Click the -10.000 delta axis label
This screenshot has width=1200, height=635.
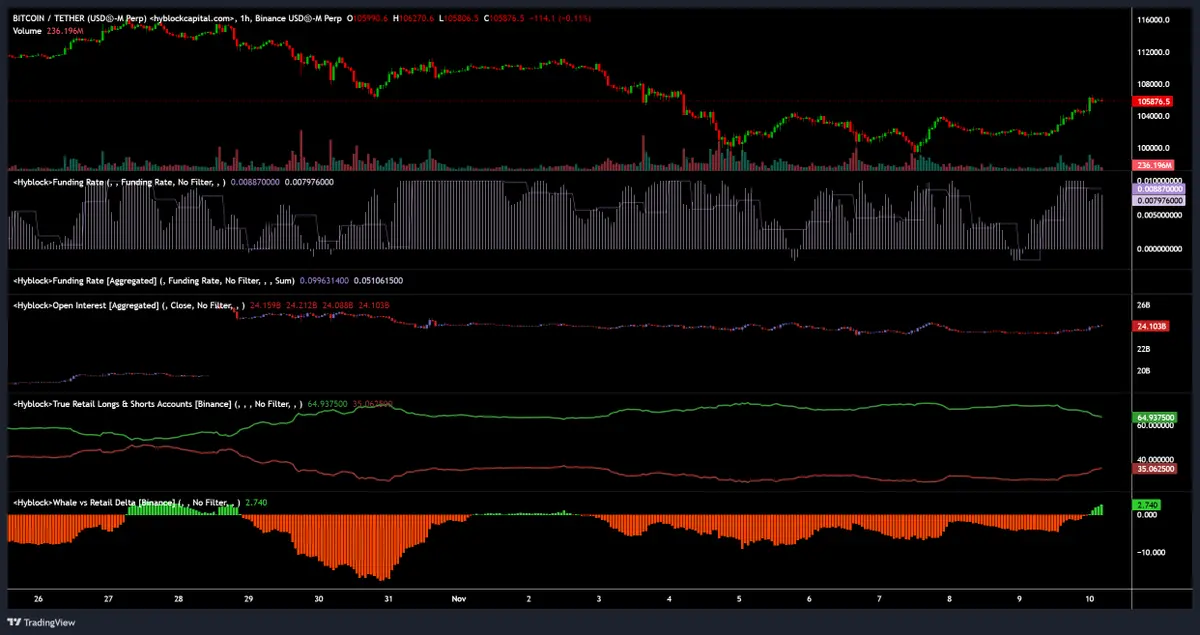point(1150,552)
